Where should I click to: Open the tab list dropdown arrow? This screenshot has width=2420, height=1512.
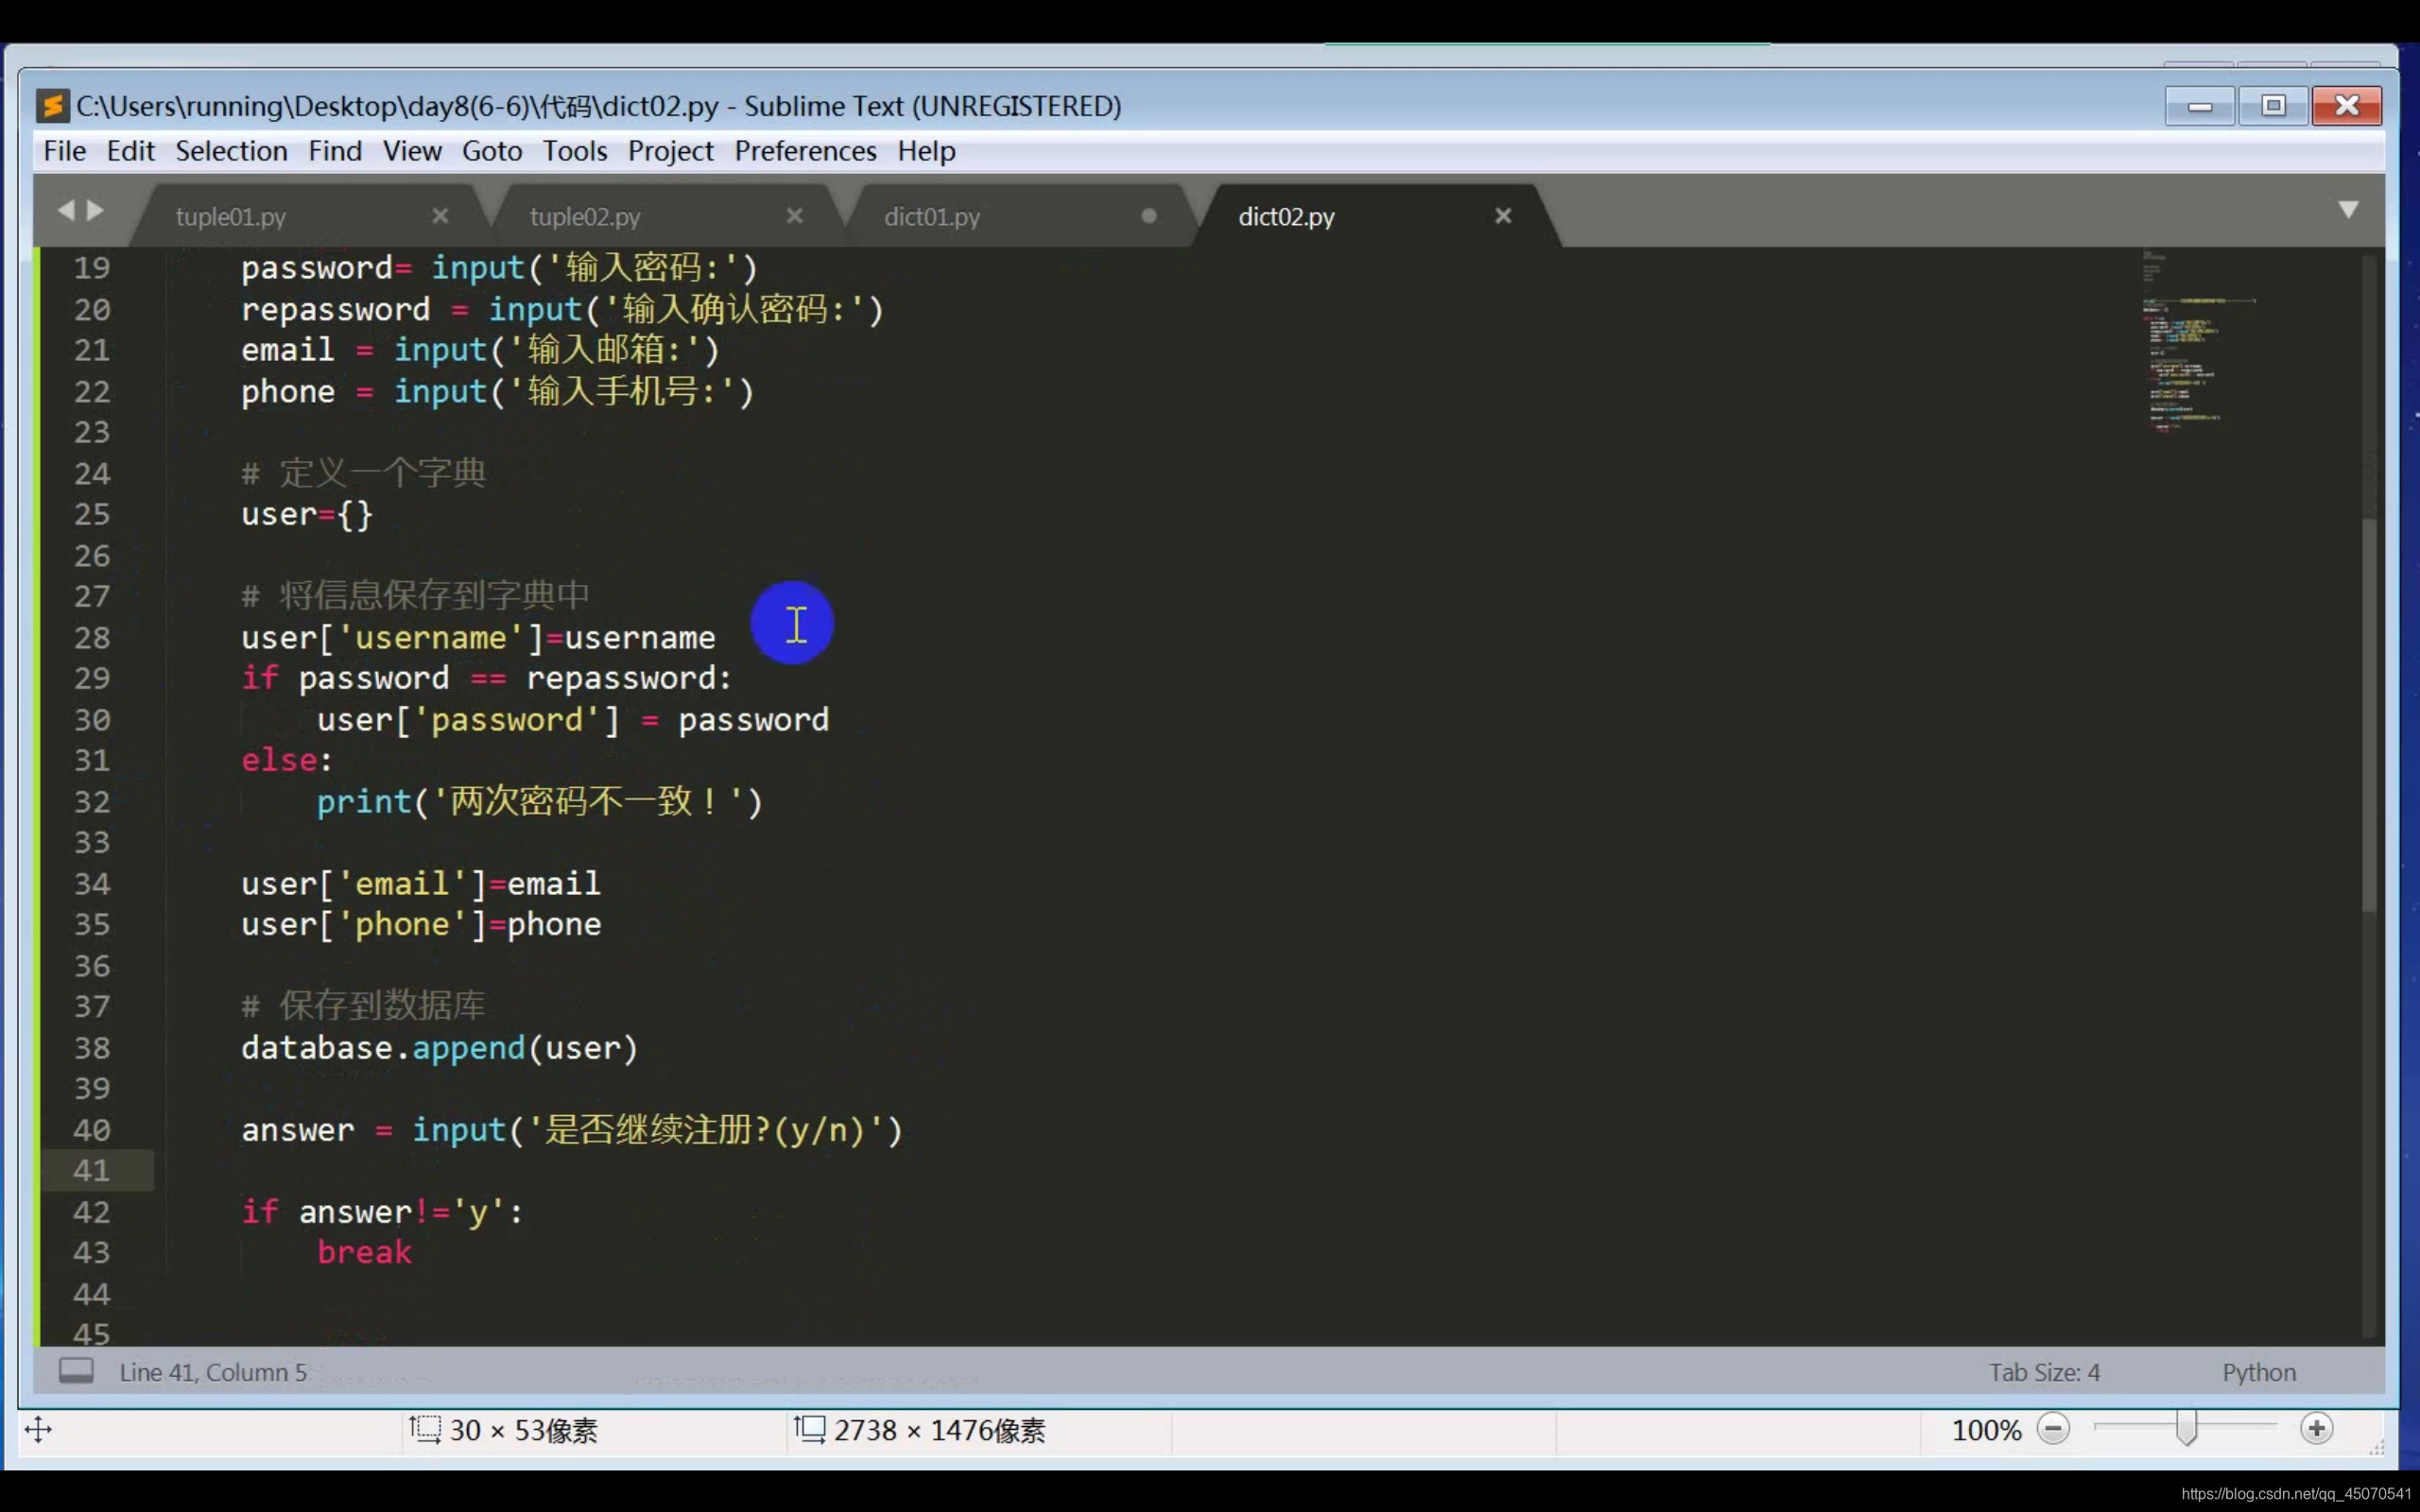coord(2349,209)
